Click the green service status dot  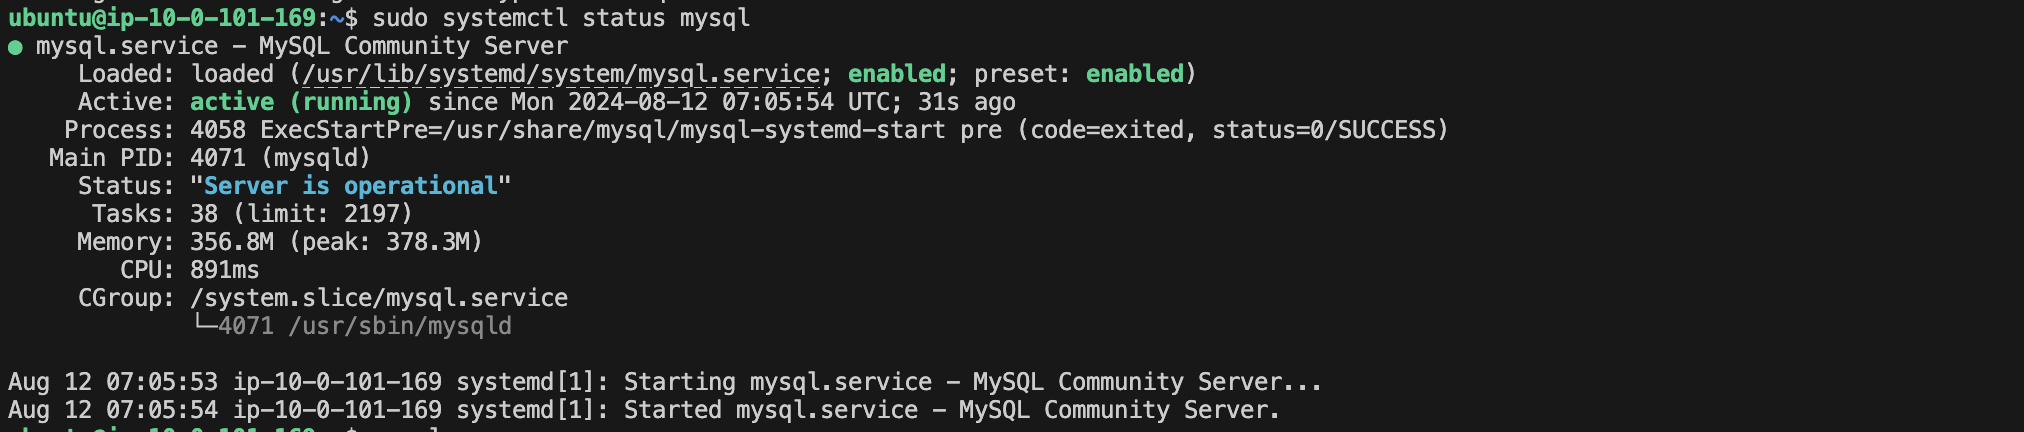point(15,47)
